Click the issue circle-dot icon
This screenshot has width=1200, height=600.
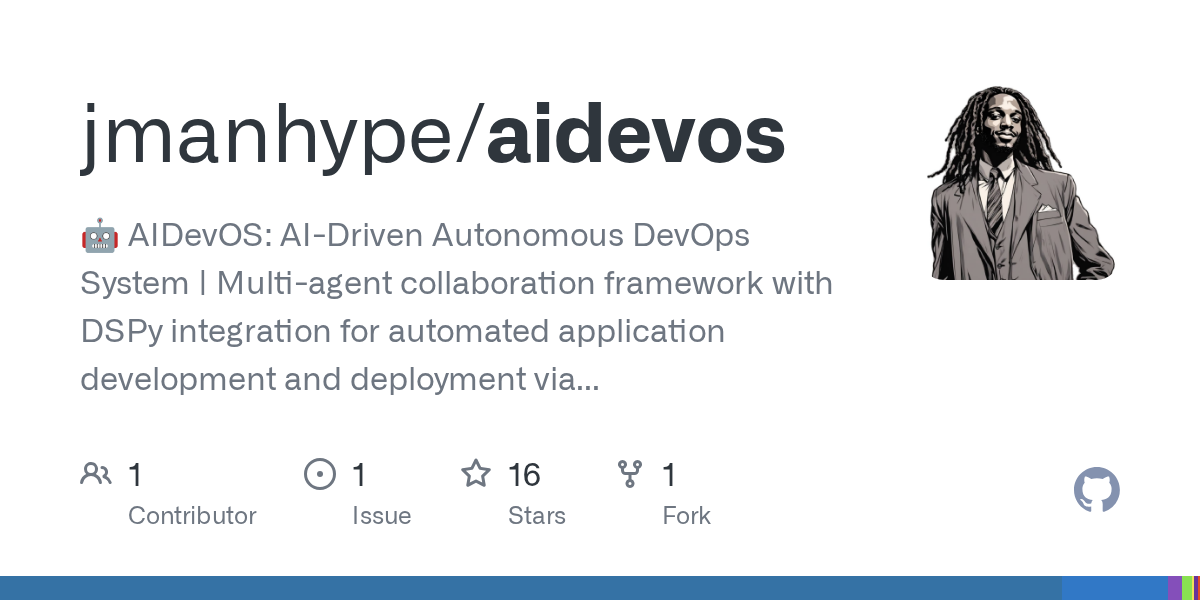coord(320,474)
